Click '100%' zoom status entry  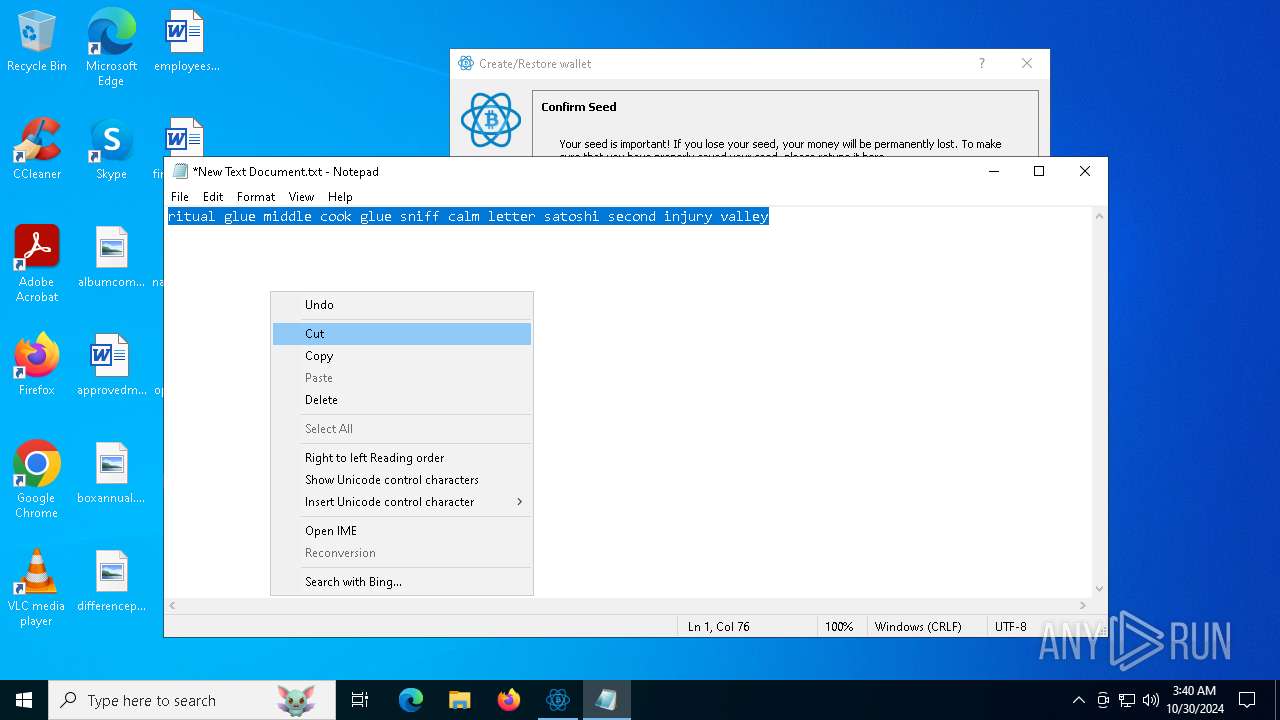point(839,627)
